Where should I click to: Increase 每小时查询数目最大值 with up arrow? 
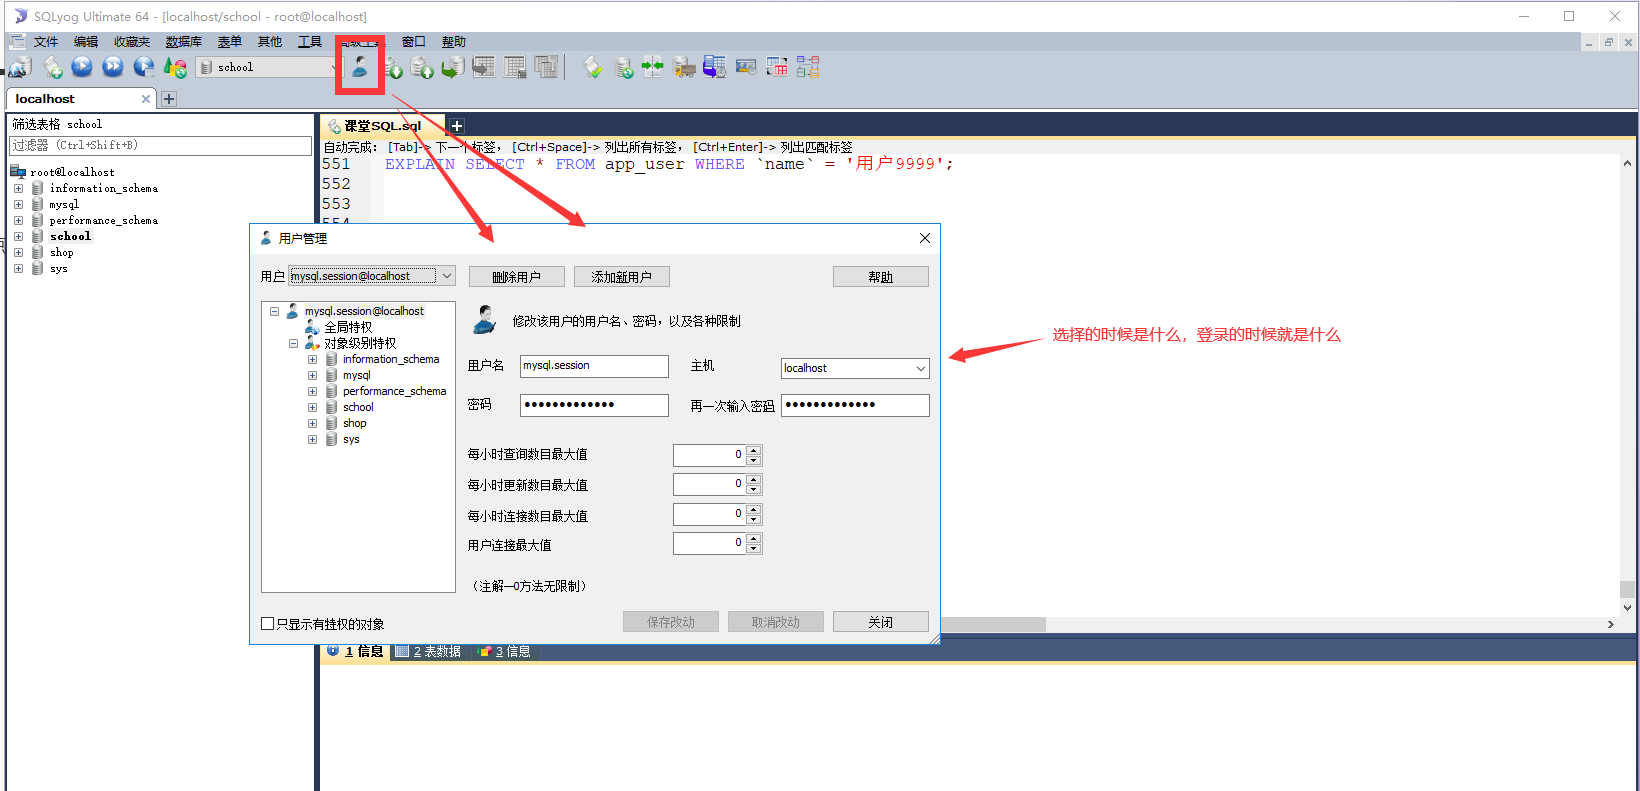point(754,450)
